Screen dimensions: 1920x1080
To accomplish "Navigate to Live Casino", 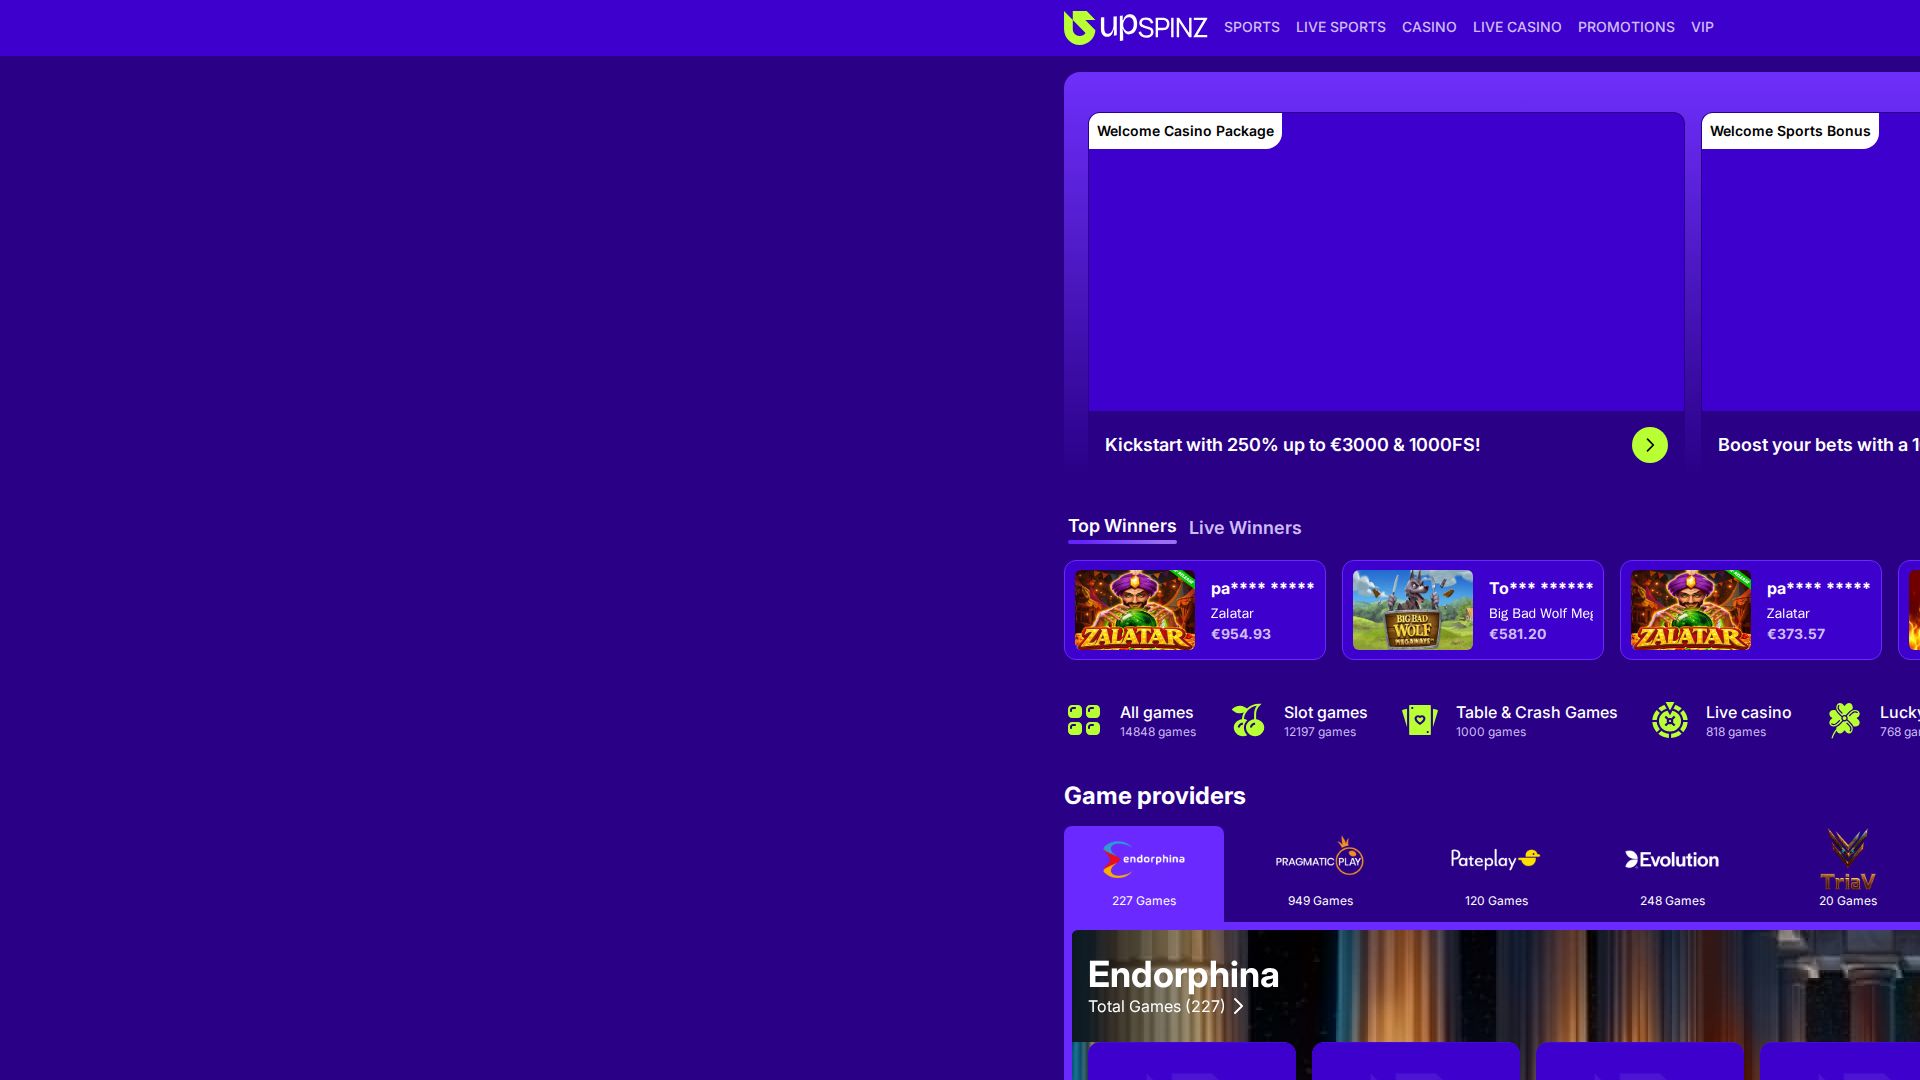I will tap(1517, 27).
